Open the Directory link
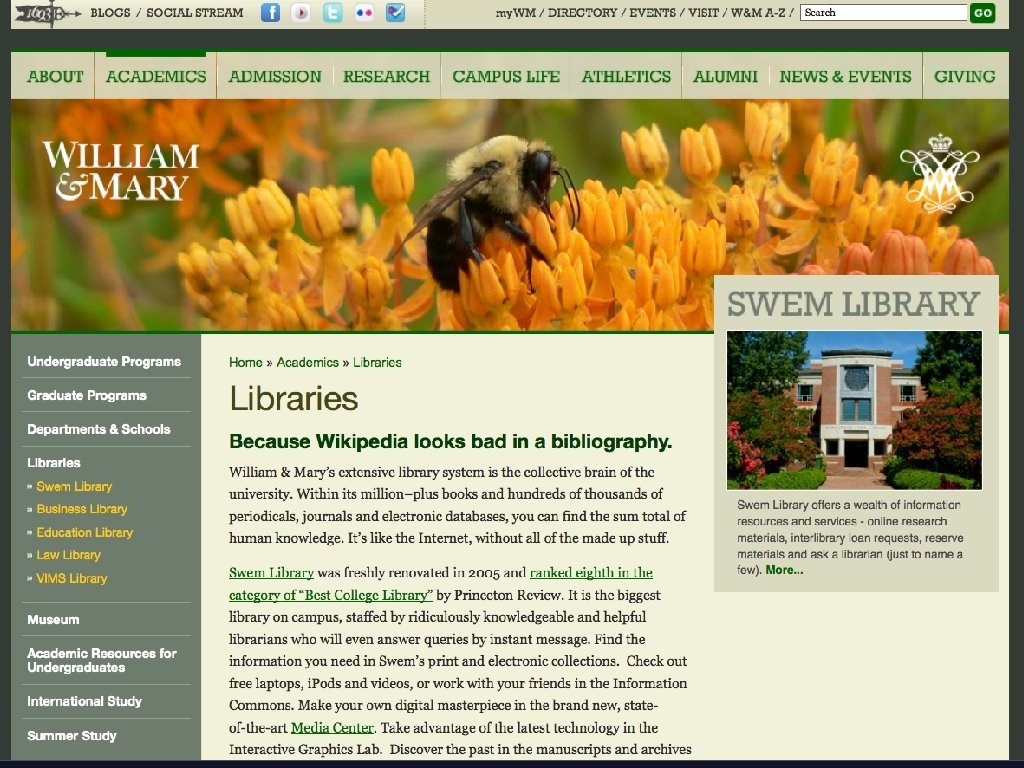This screenshot has width=1024, height=768. click(583, 12)
